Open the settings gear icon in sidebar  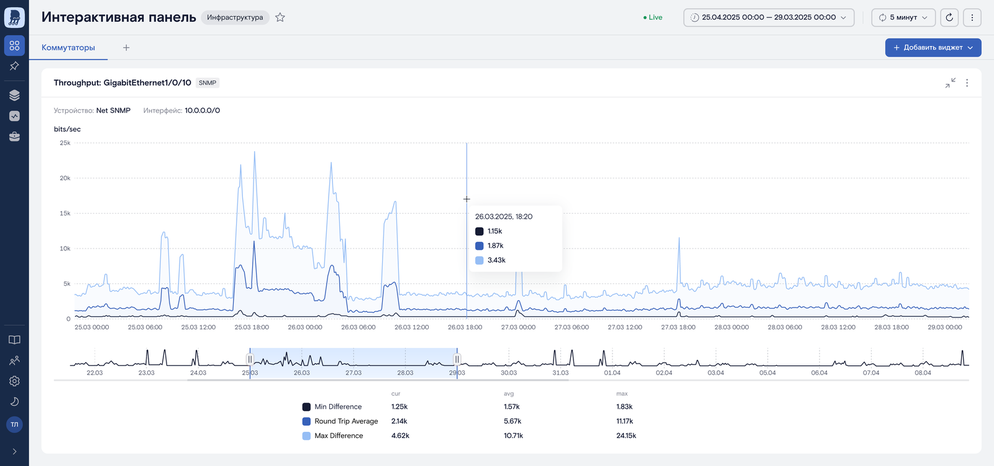pos(15,381)
